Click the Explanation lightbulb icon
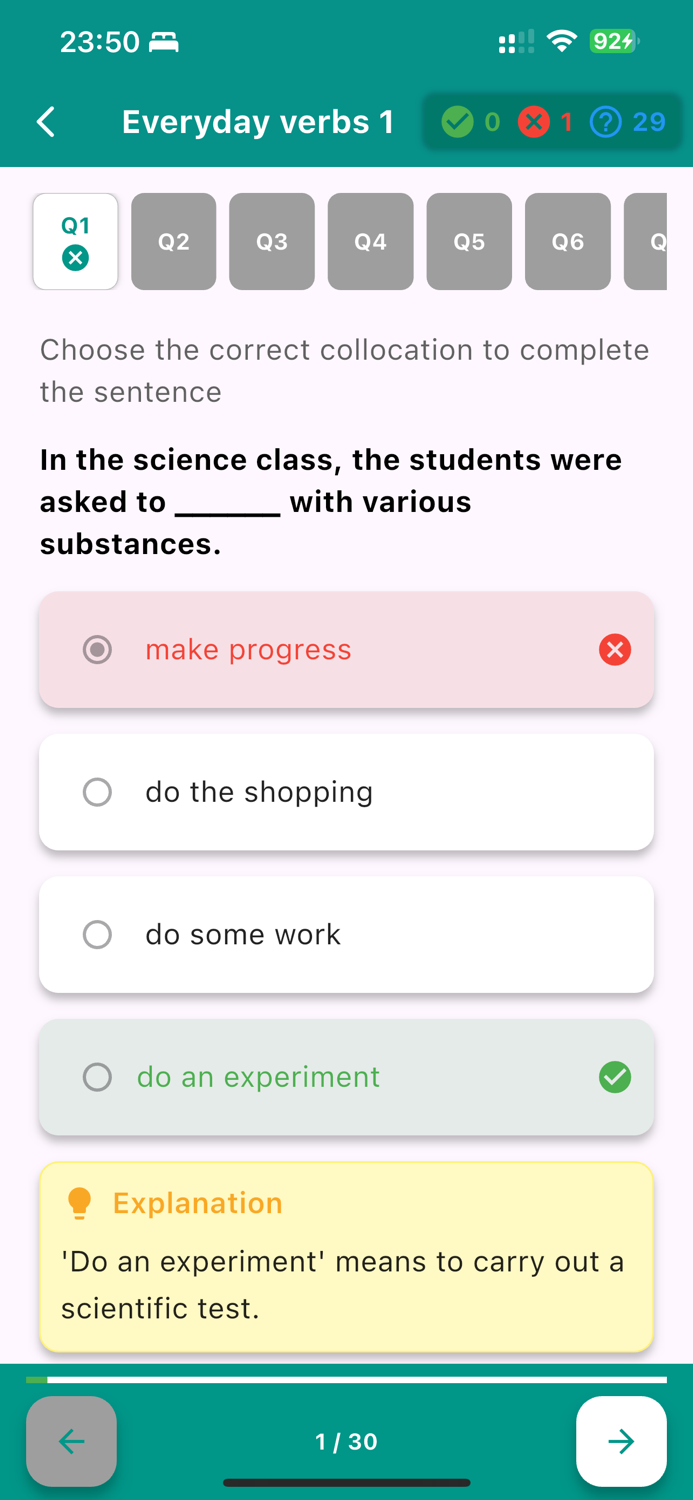The image size is (693, 1500). (x=79, y=1203)
